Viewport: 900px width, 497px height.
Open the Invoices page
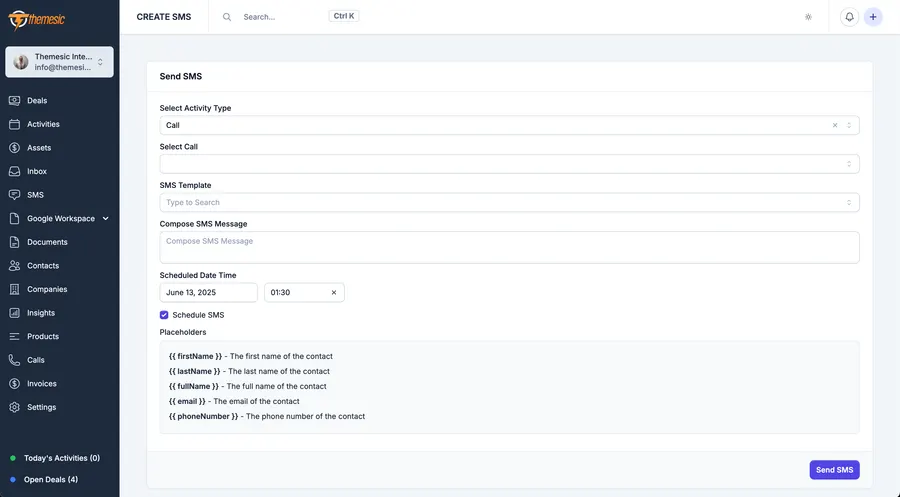click(42, 383)
